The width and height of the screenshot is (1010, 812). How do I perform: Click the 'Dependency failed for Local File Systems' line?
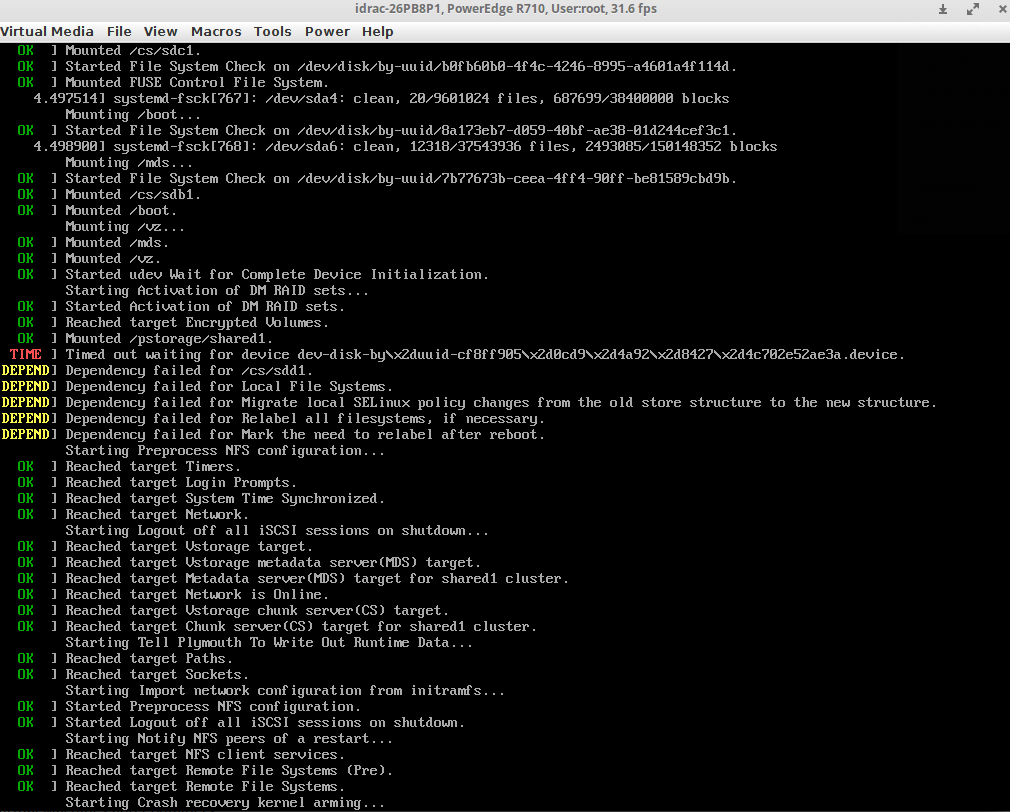click(x=229, y=386)
